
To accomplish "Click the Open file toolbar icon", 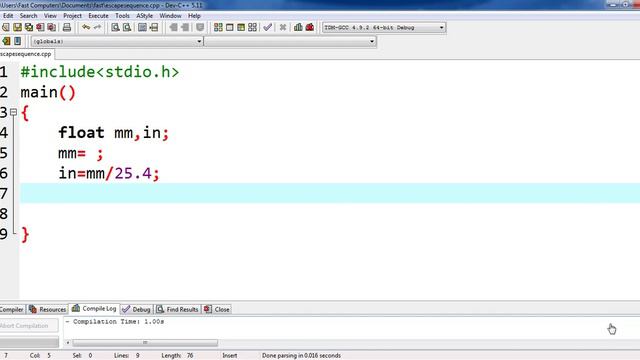I will click(6, 27).
